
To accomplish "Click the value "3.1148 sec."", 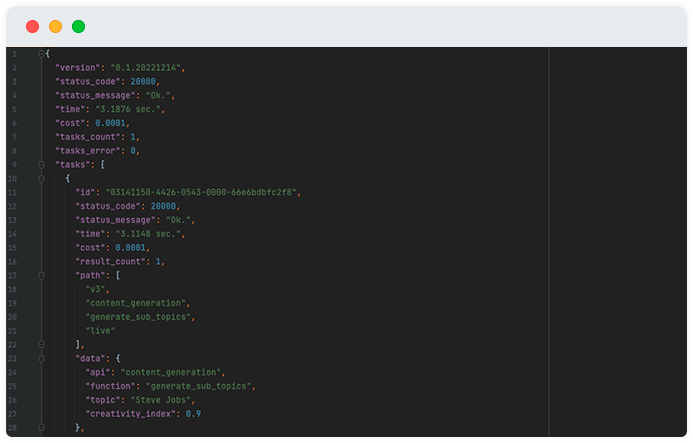I will [148, 234].
